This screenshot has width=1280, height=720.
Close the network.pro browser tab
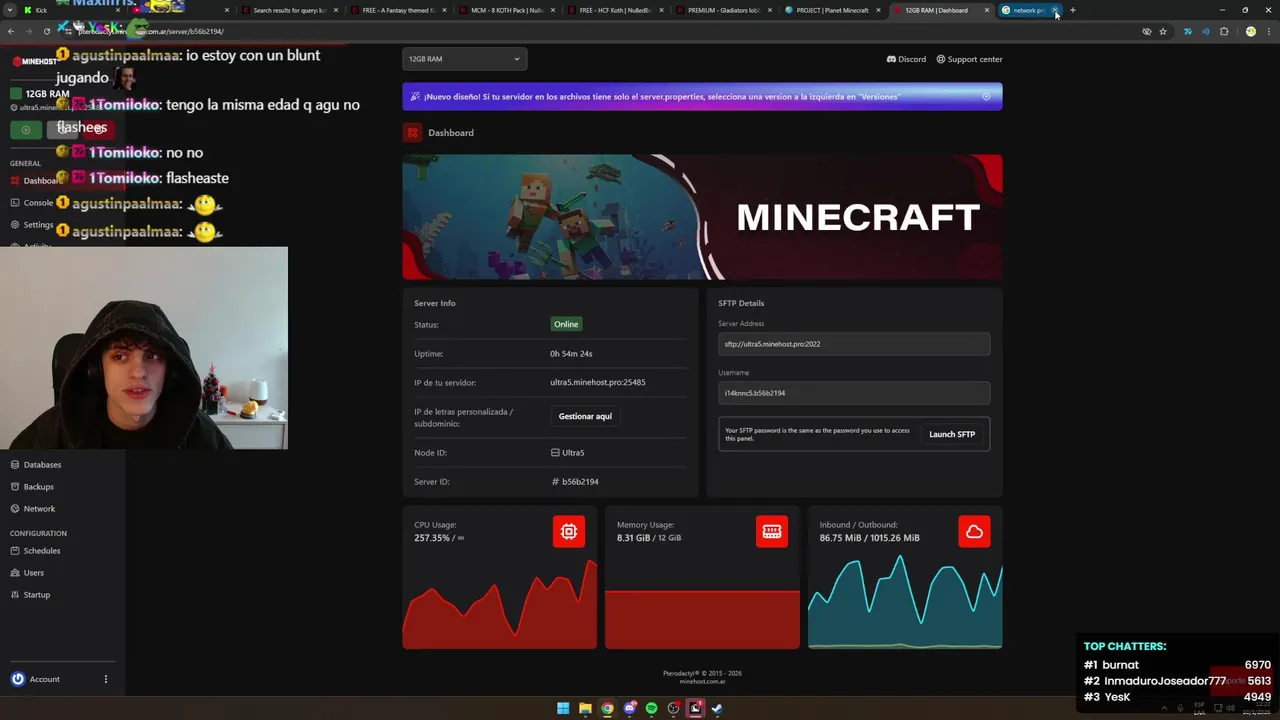[x=1055, y=10]
